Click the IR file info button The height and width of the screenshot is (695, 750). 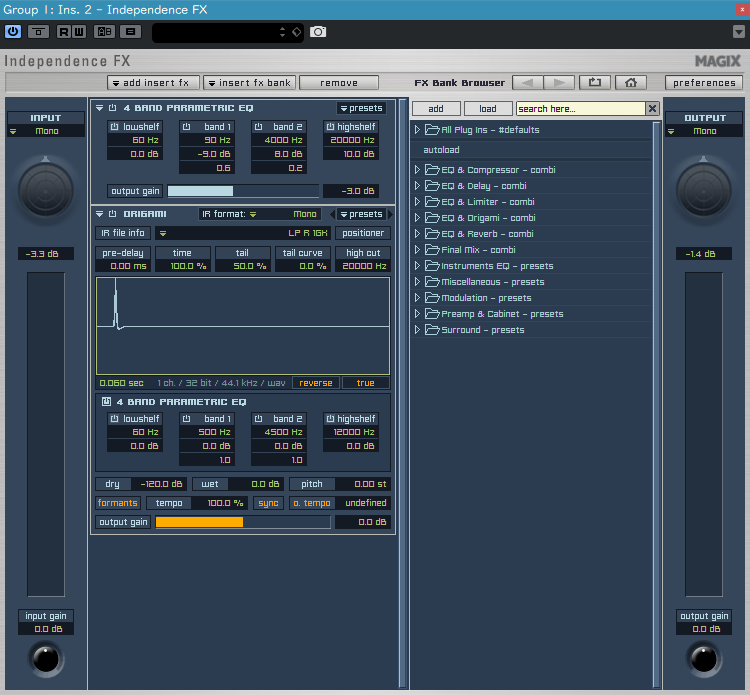click(123, 233)
